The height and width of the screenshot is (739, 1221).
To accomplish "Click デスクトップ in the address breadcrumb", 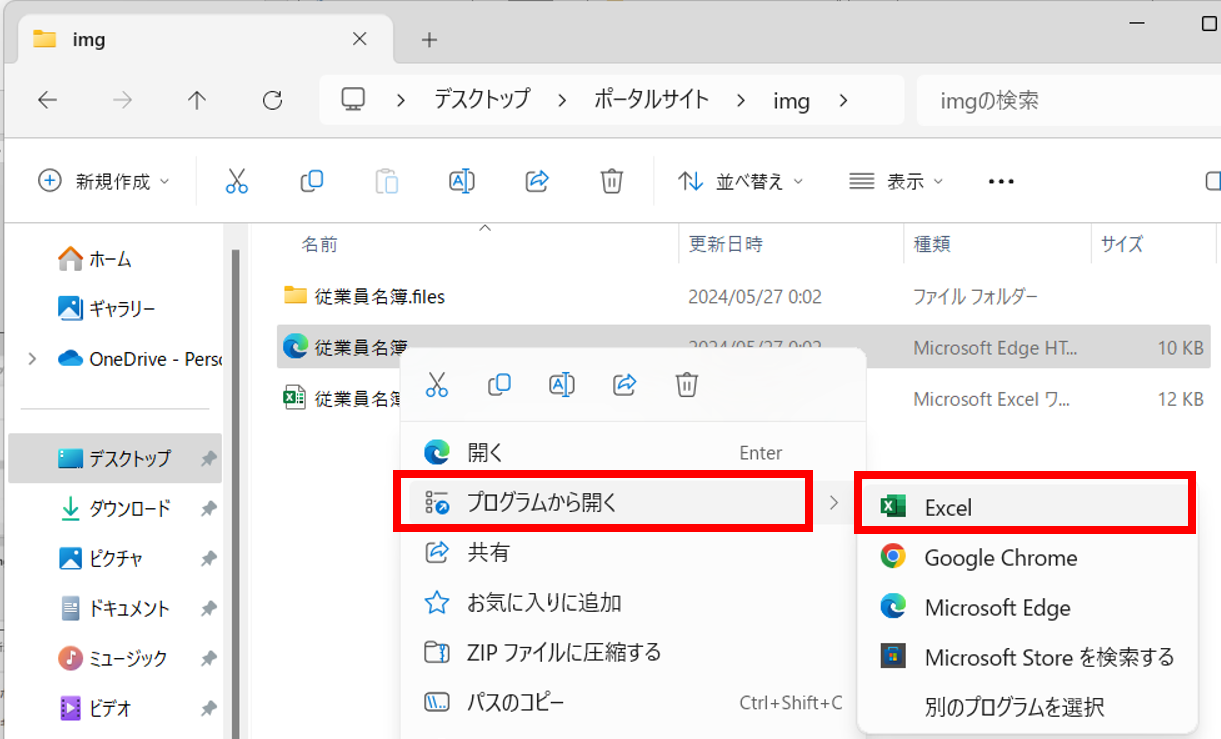I will tap(481, 100).
